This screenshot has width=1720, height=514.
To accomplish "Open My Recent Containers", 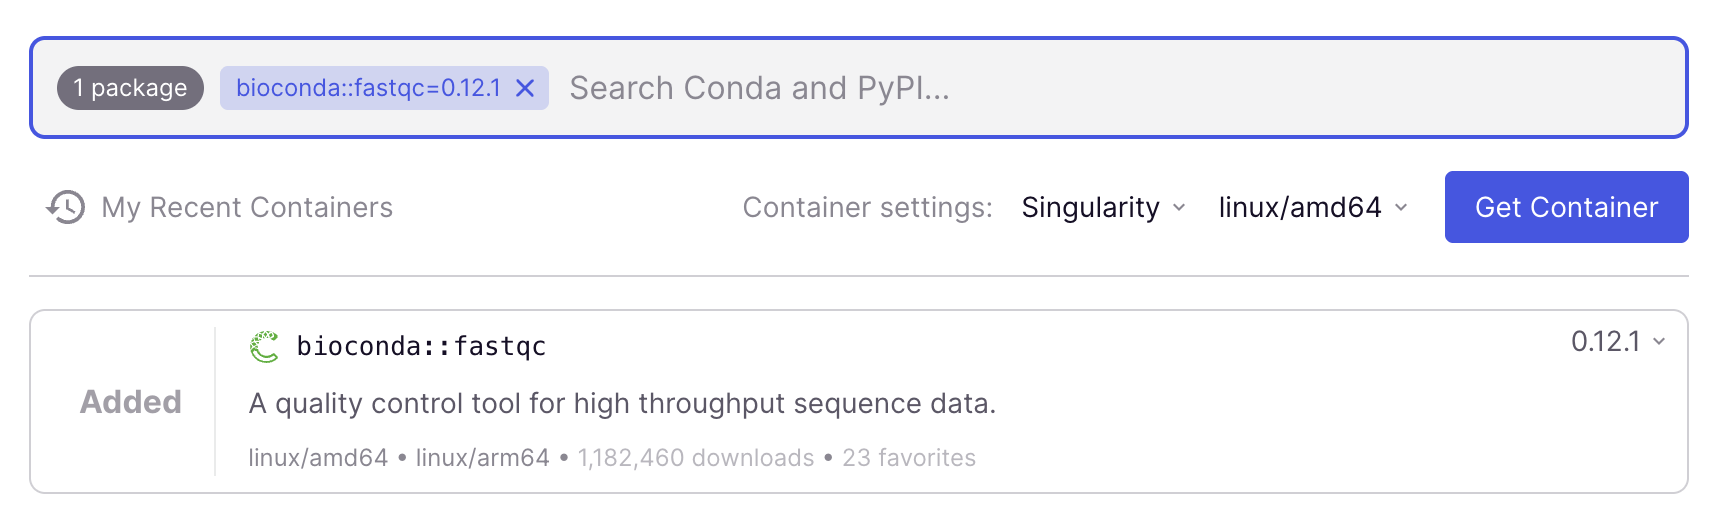I will (x=247, y=207).
